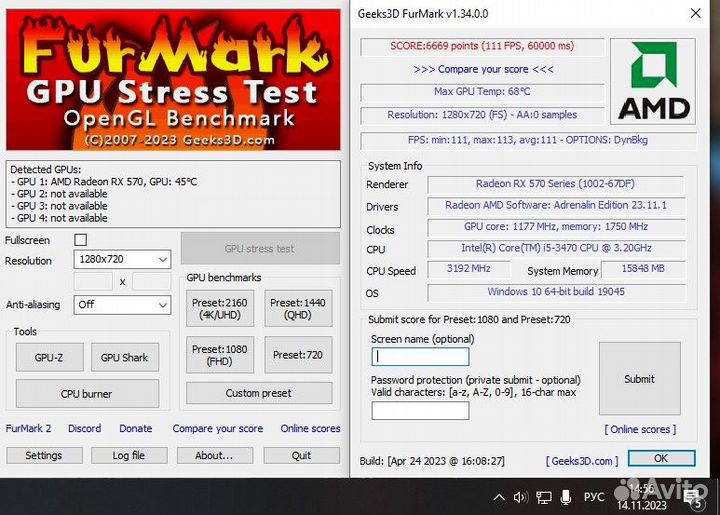This screenshot has width=720, height=515.
Task: Open the [ Geeks3D.com ] link
Action: (582, 460)
